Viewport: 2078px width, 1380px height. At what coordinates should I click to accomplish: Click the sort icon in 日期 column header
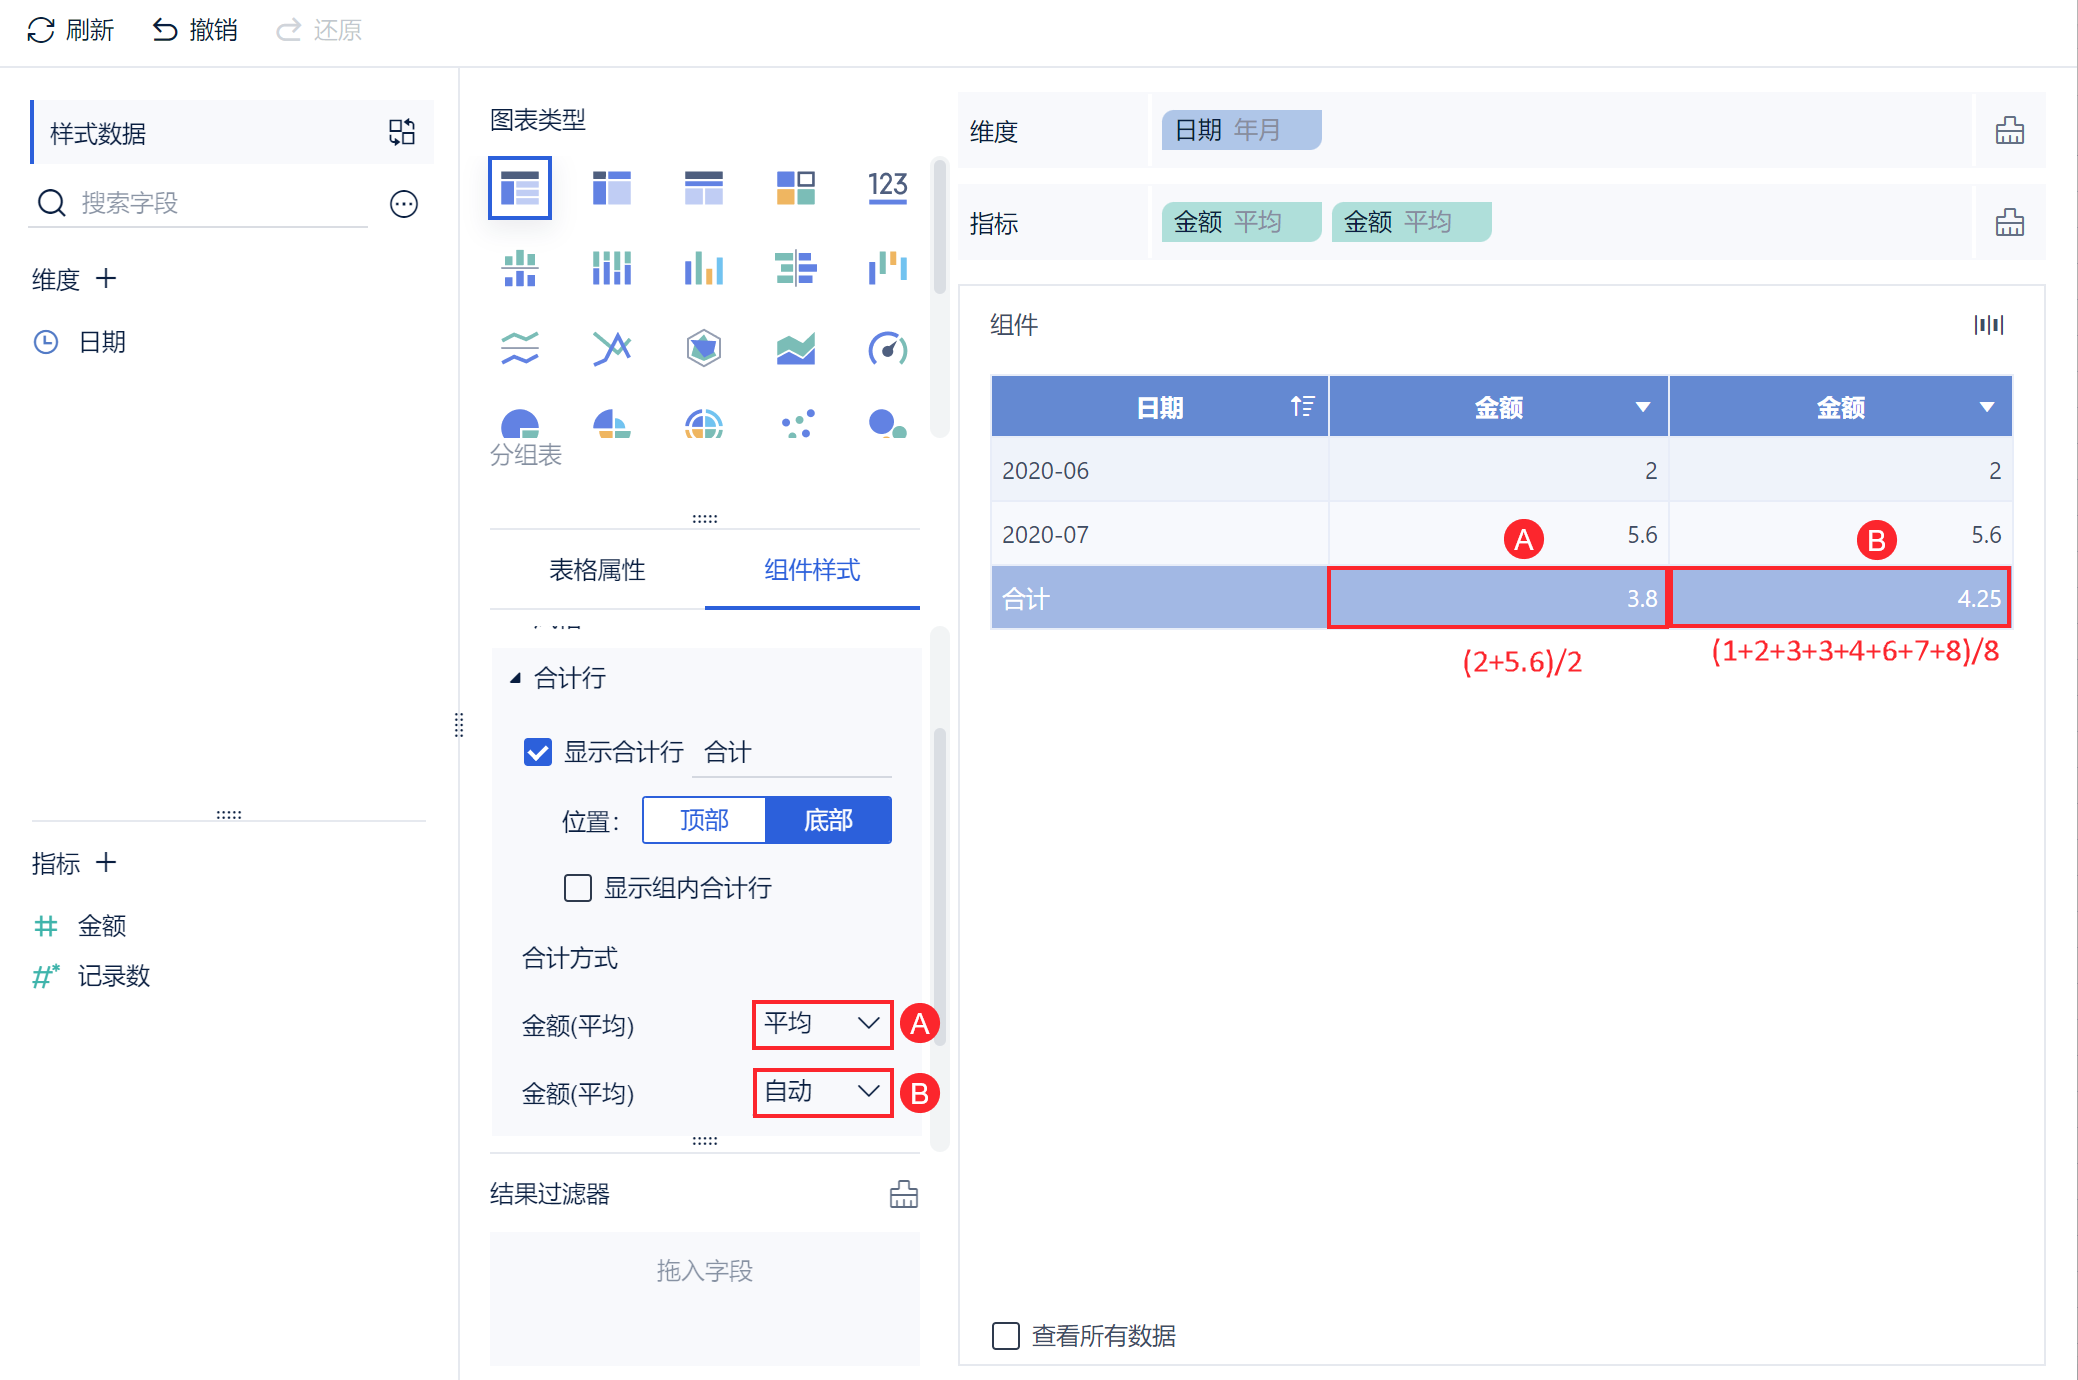coord(1301,406)
